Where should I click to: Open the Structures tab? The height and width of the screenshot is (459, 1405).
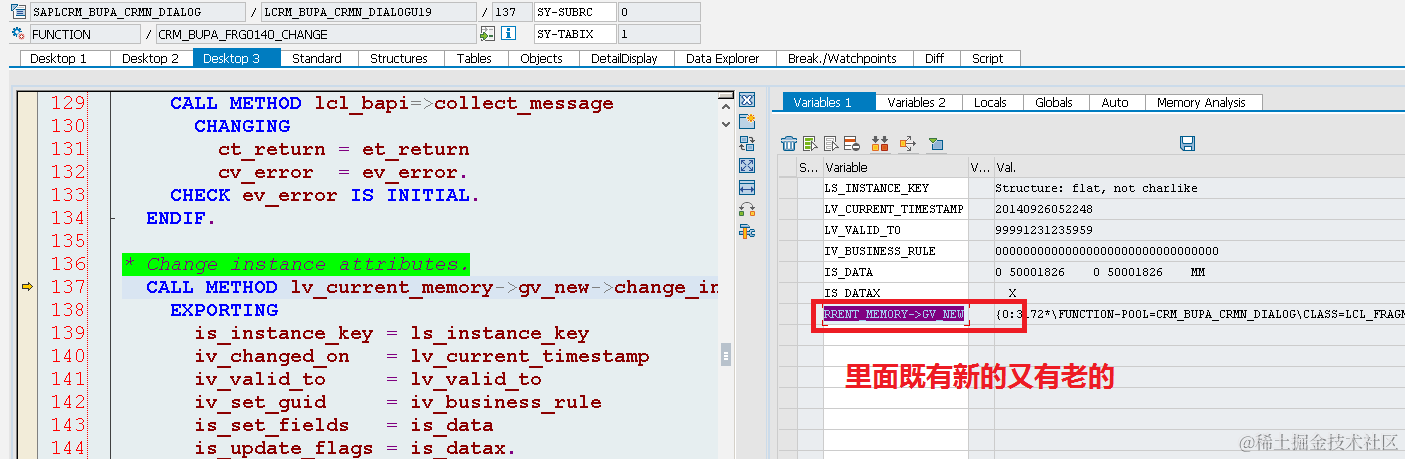pos(399,58)
